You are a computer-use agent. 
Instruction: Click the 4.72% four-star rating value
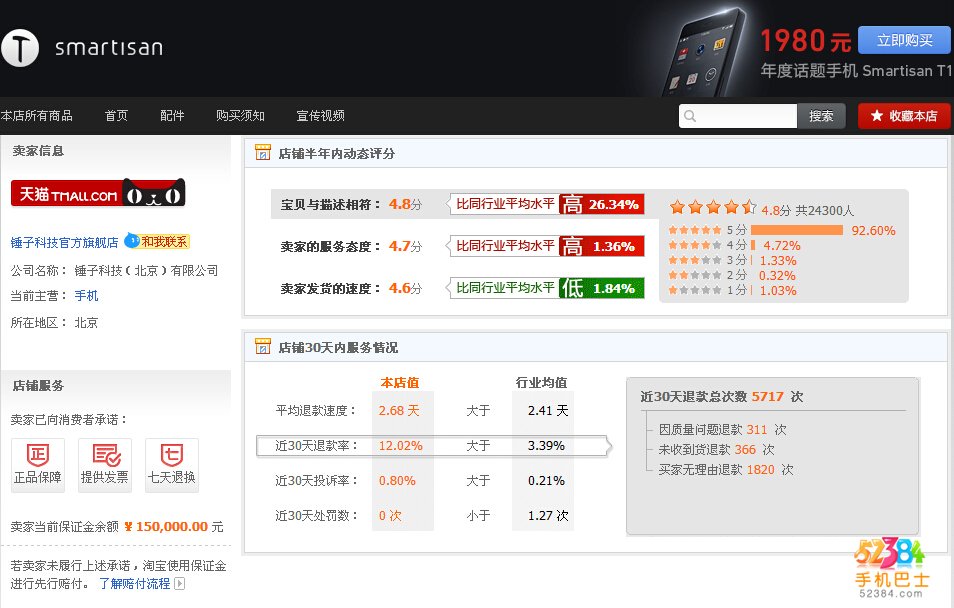[x=782, y=245]
